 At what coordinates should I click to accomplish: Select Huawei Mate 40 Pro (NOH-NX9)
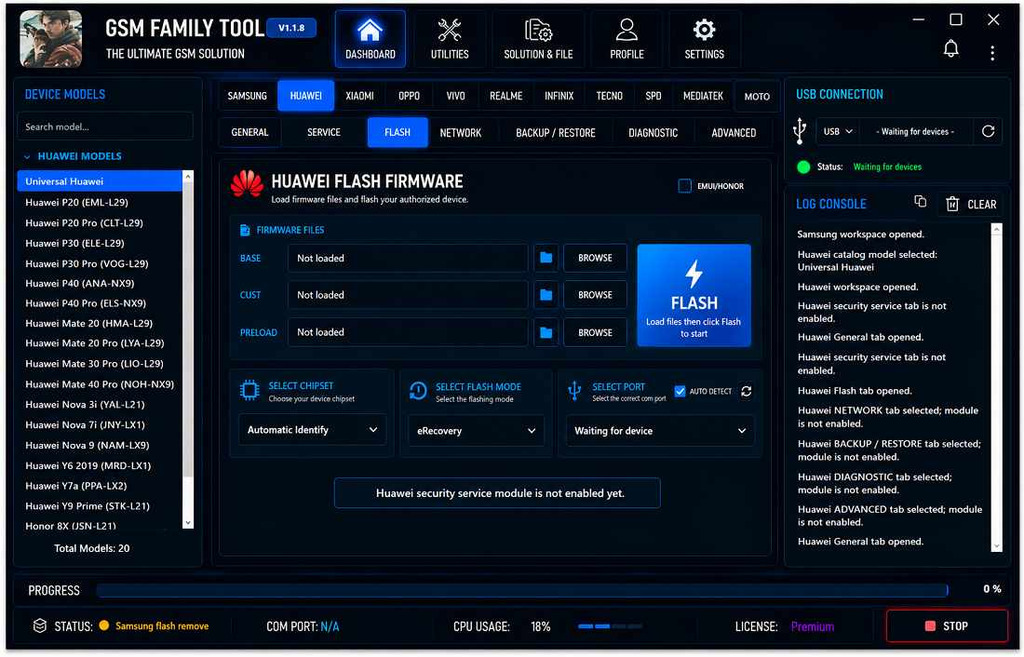(x=99, y=385)
